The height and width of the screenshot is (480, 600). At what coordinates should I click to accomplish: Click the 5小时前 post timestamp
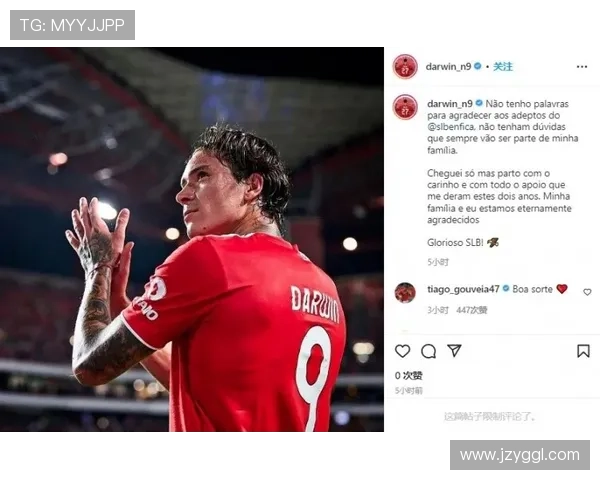408,390
